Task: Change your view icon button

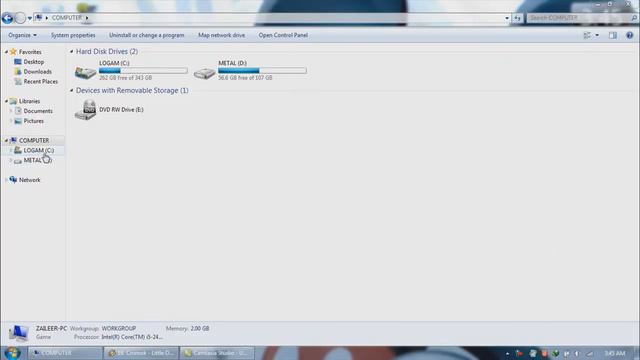Action: click(587, 36)
